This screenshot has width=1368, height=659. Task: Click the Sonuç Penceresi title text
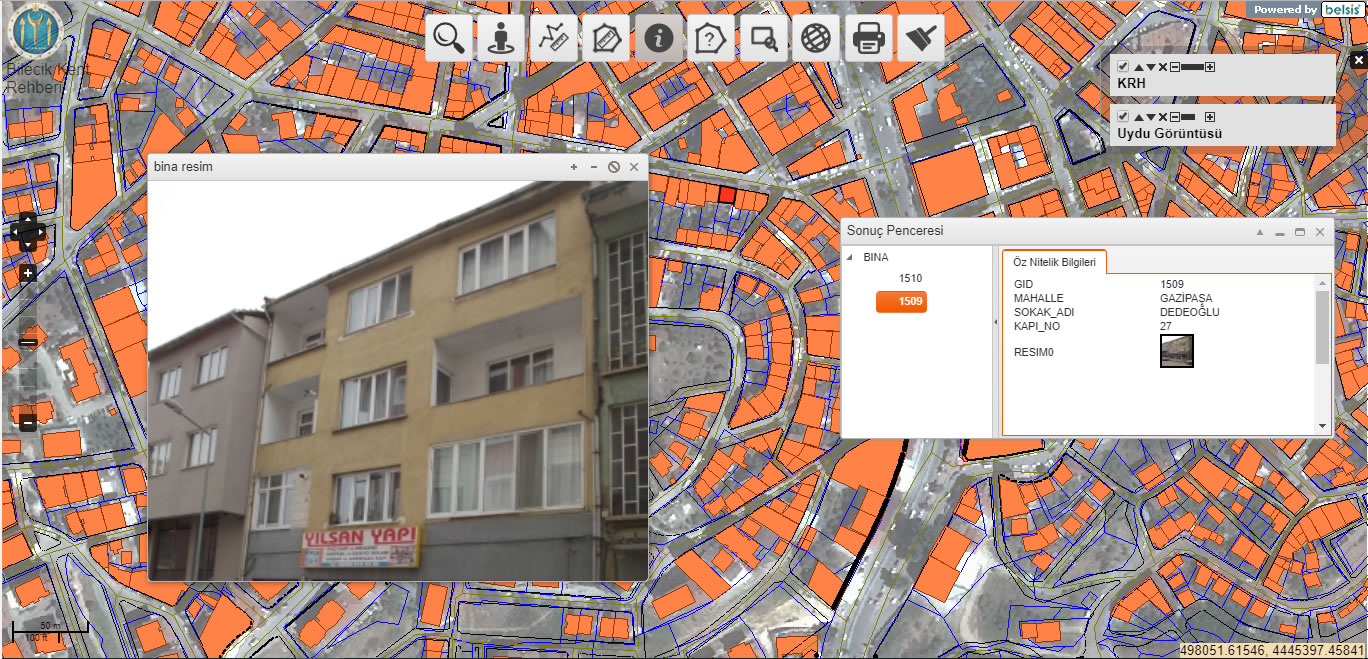coord(895,231)
